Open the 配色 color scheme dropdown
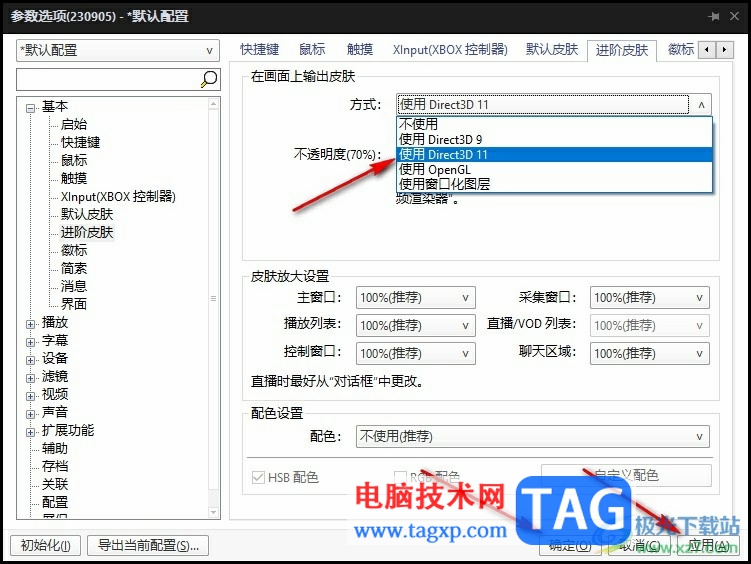751x564 pixels. (x=533, y=437)
